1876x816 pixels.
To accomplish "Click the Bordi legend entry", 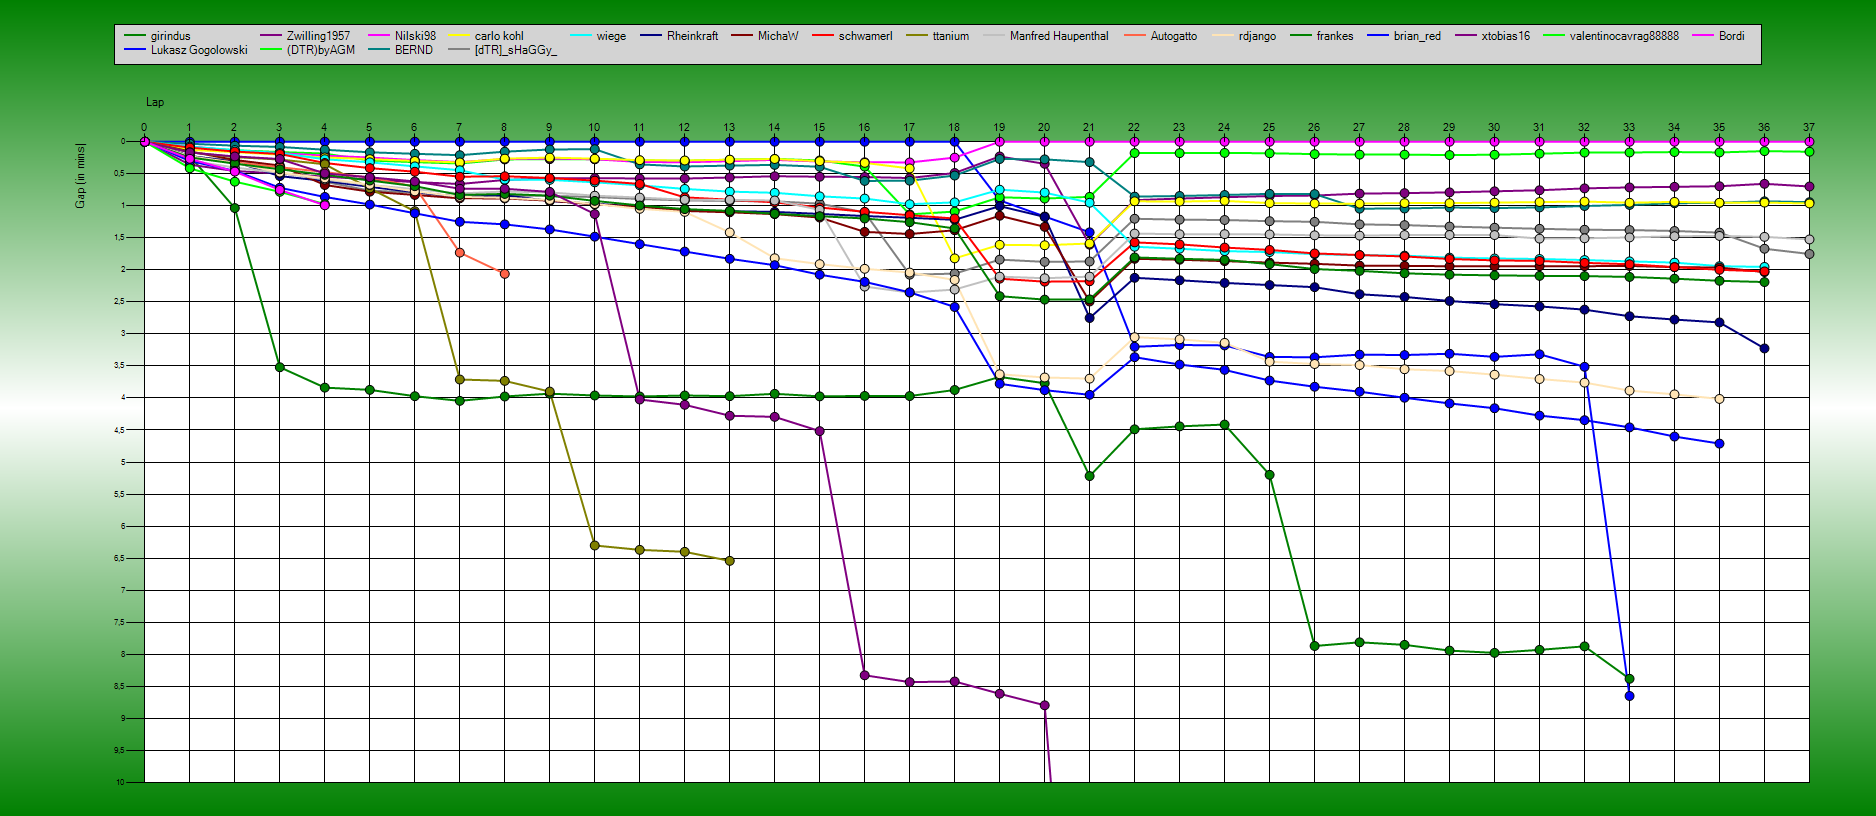I will tap(1731, 36).
